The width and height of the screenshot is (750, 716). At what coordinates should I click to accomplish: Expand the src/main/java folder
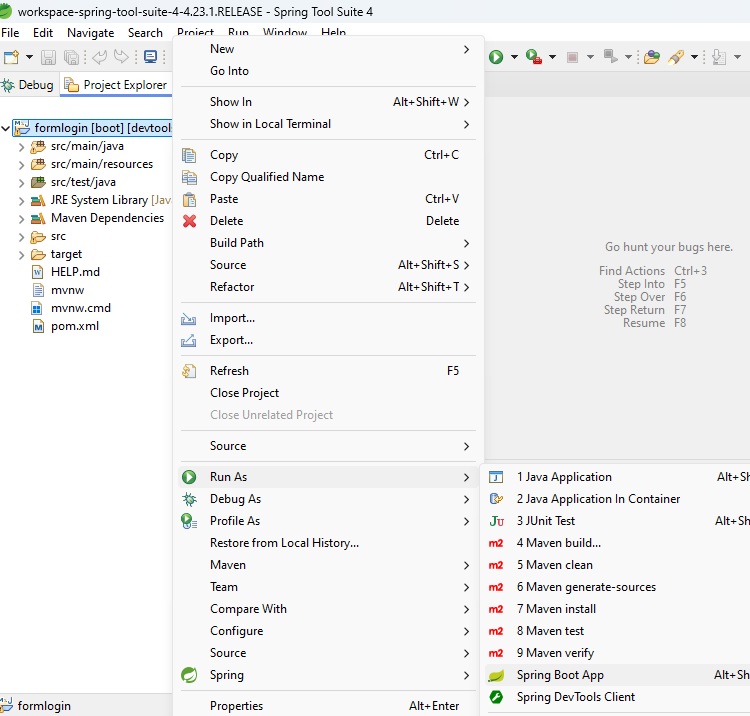click(x=21, y=146)
